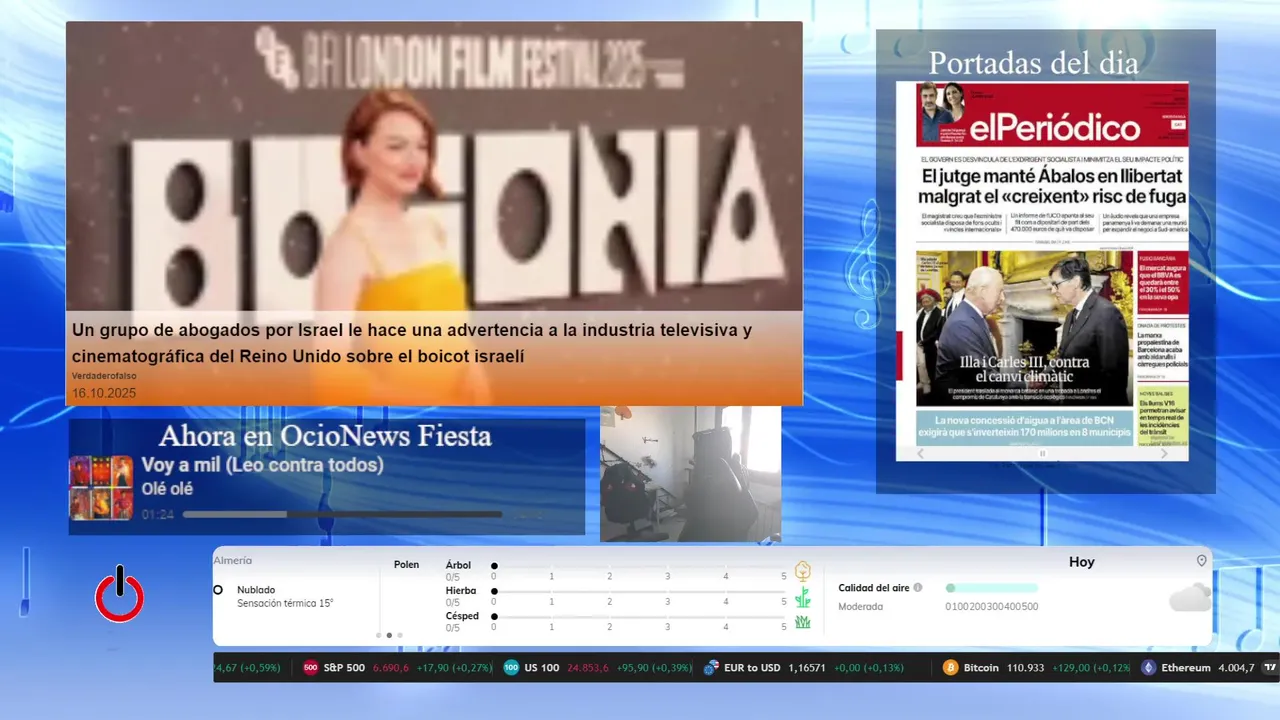The height and width of the screenshot is (720, 1280).
Task: Select the third weather widget page dot
Action: click(400, 635)
